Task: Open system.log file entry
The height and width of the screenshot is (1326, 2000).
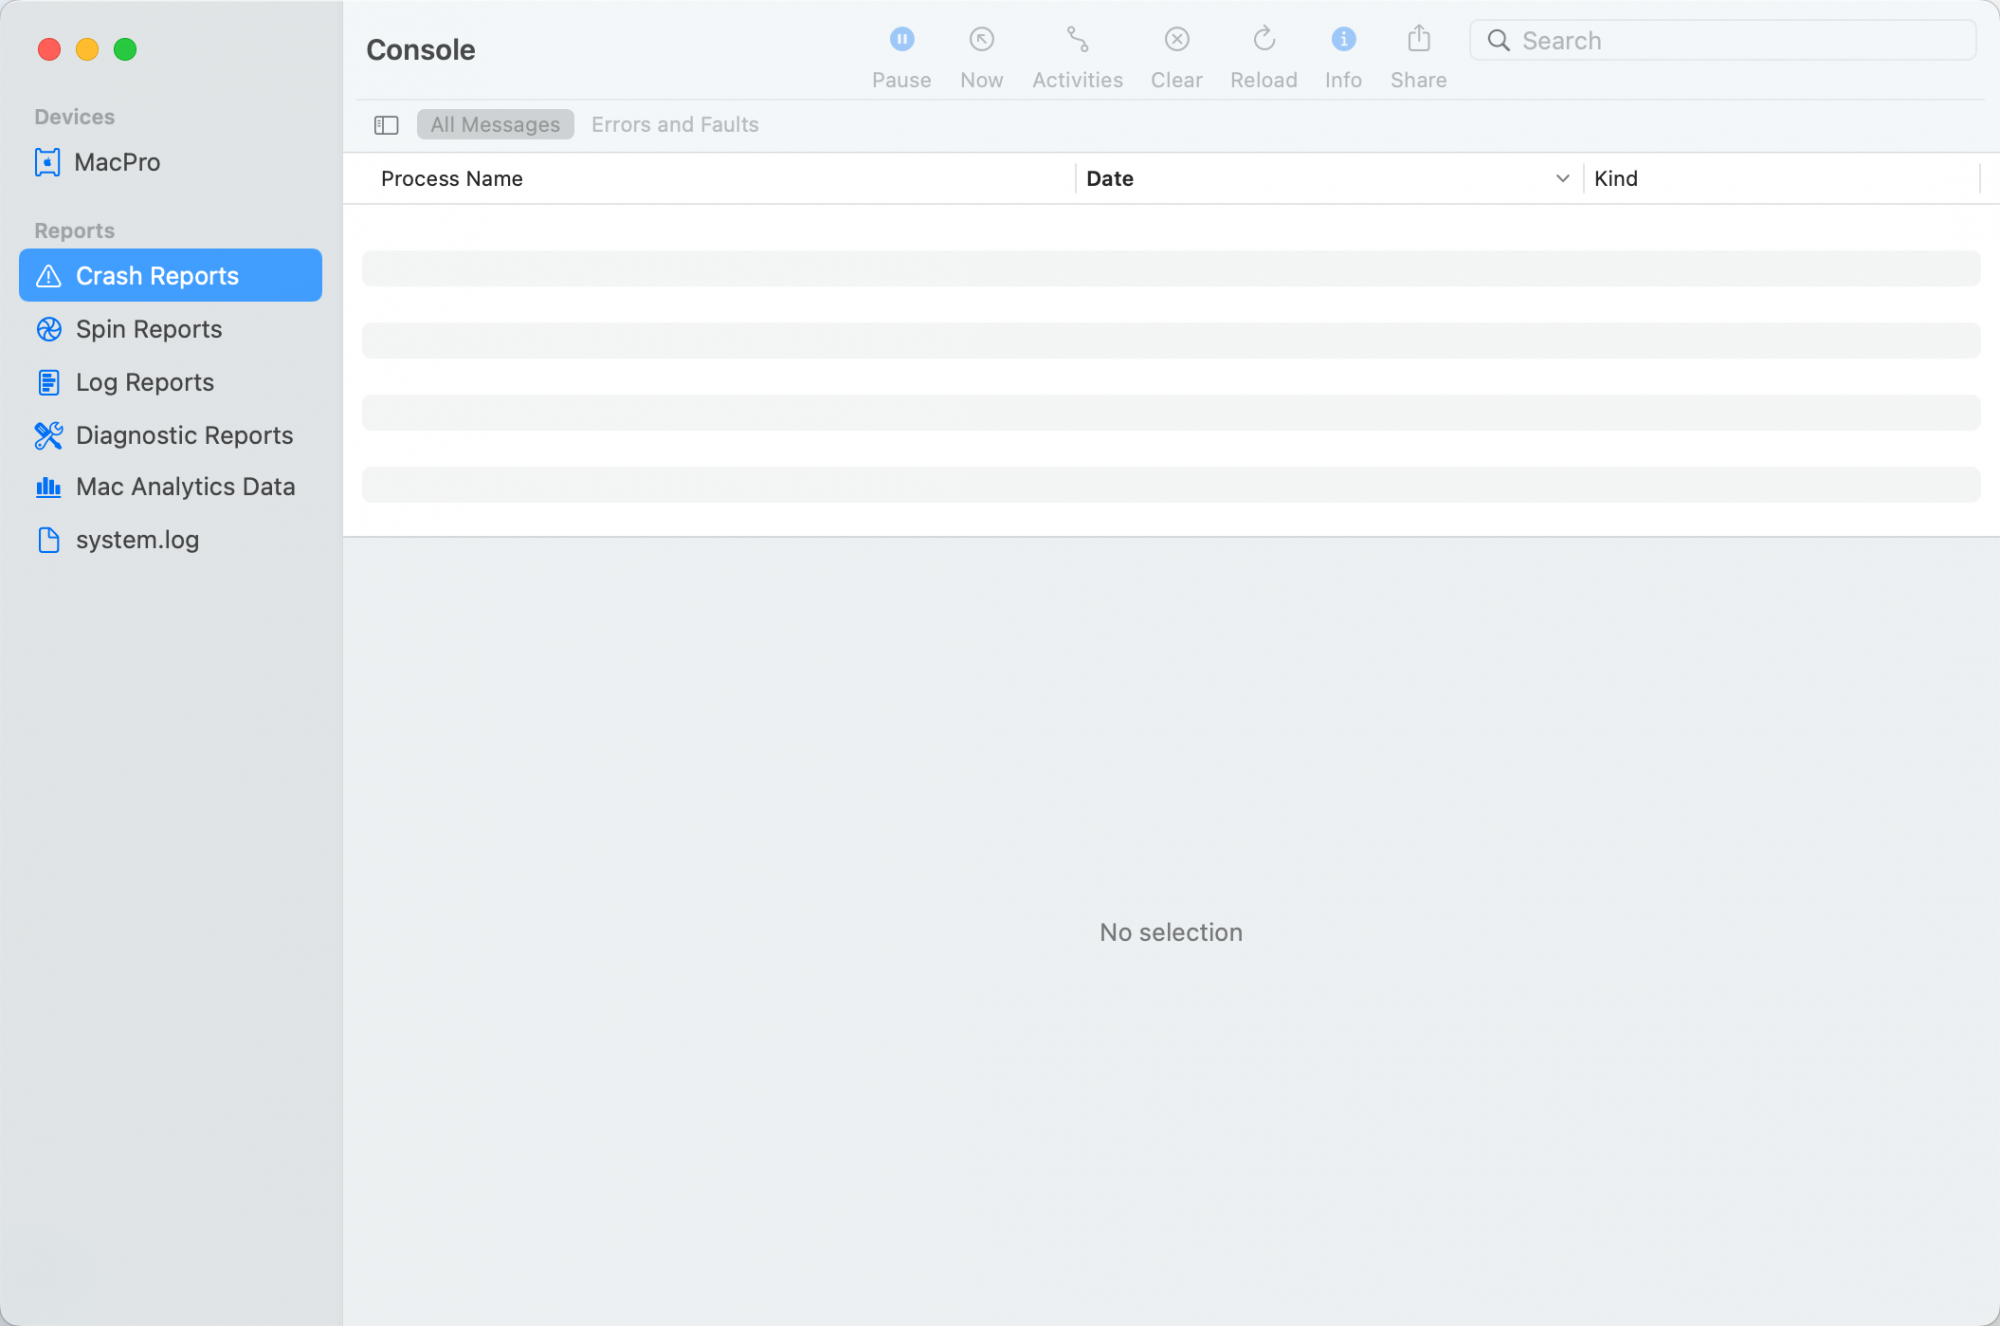Action: [x=137, y=540]
